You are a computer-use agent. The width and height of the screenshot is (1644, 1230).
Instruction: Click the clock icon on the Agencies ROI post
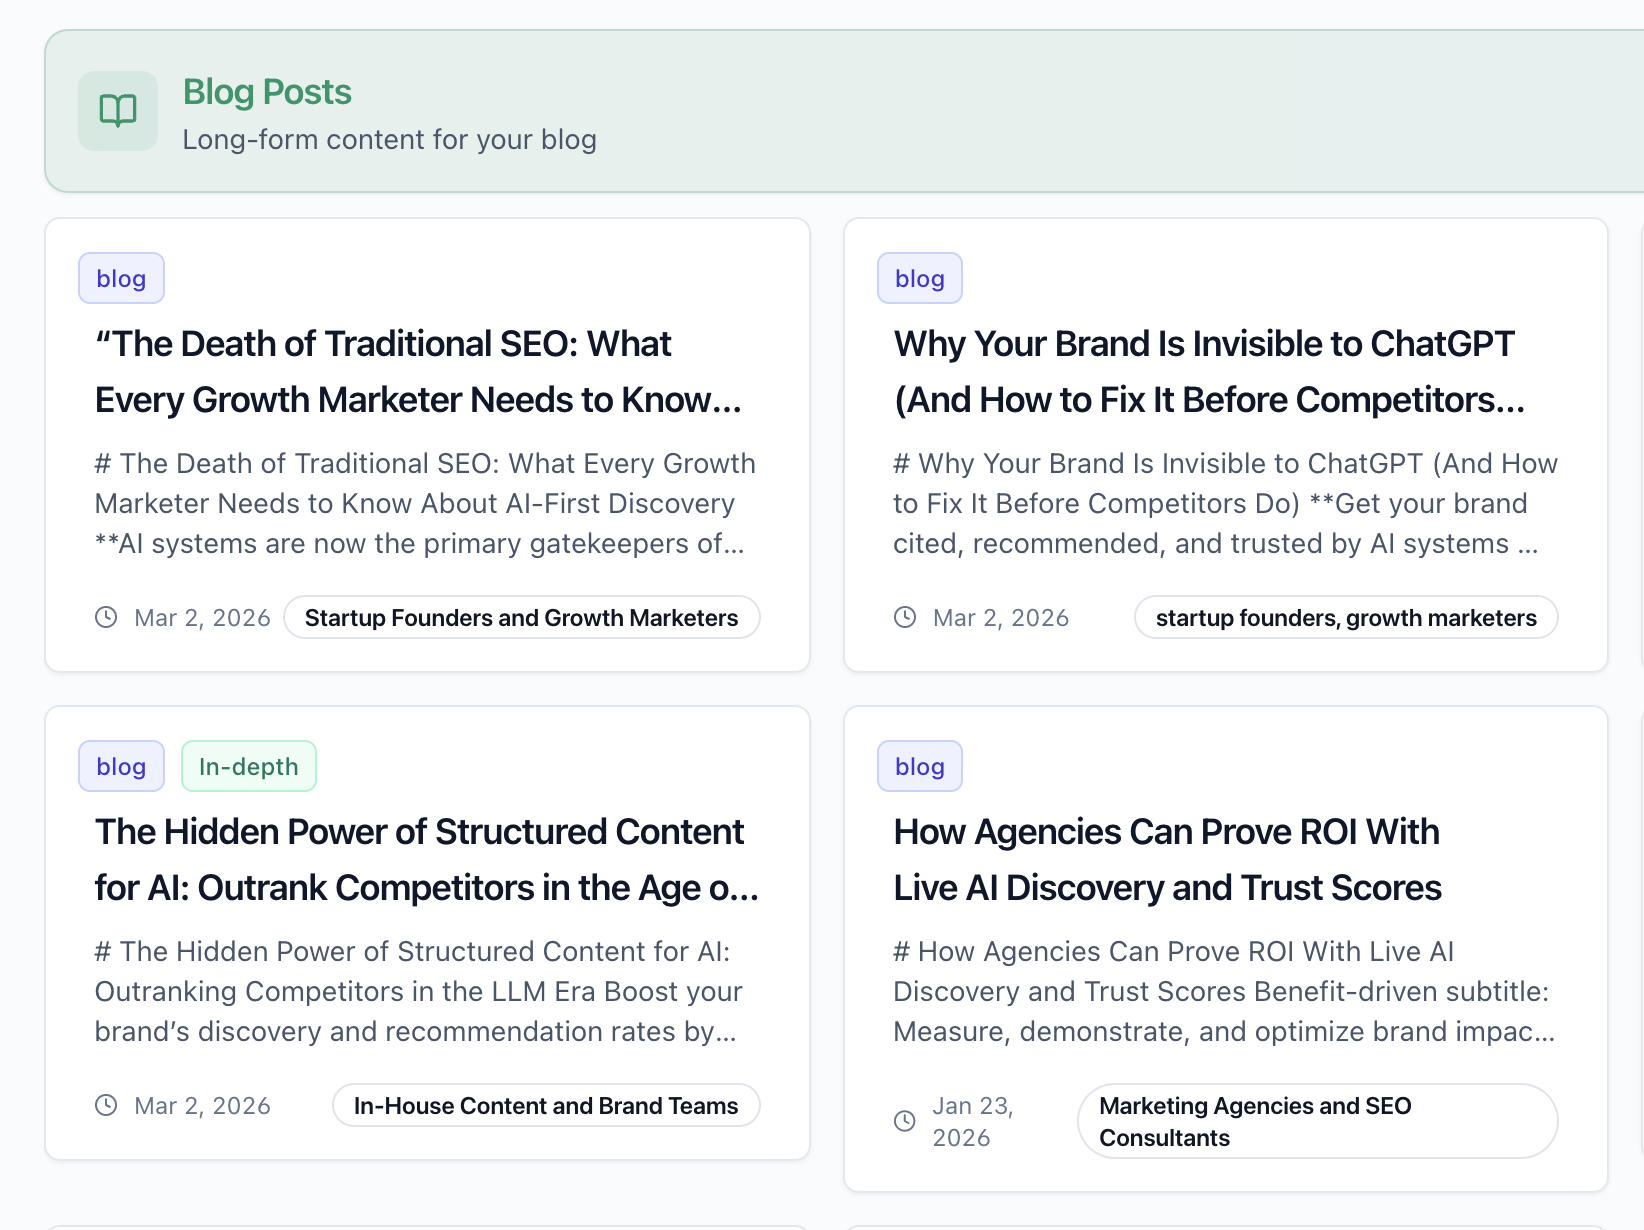[906, 1121]
